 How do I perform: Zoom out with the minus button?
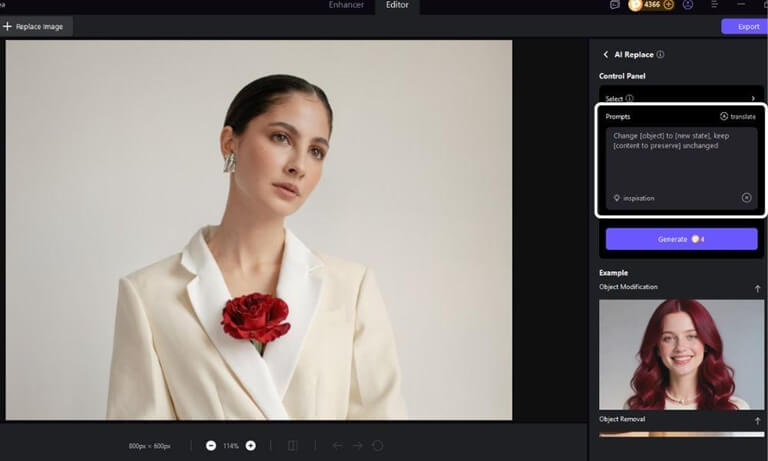click(x=211, y=445)
